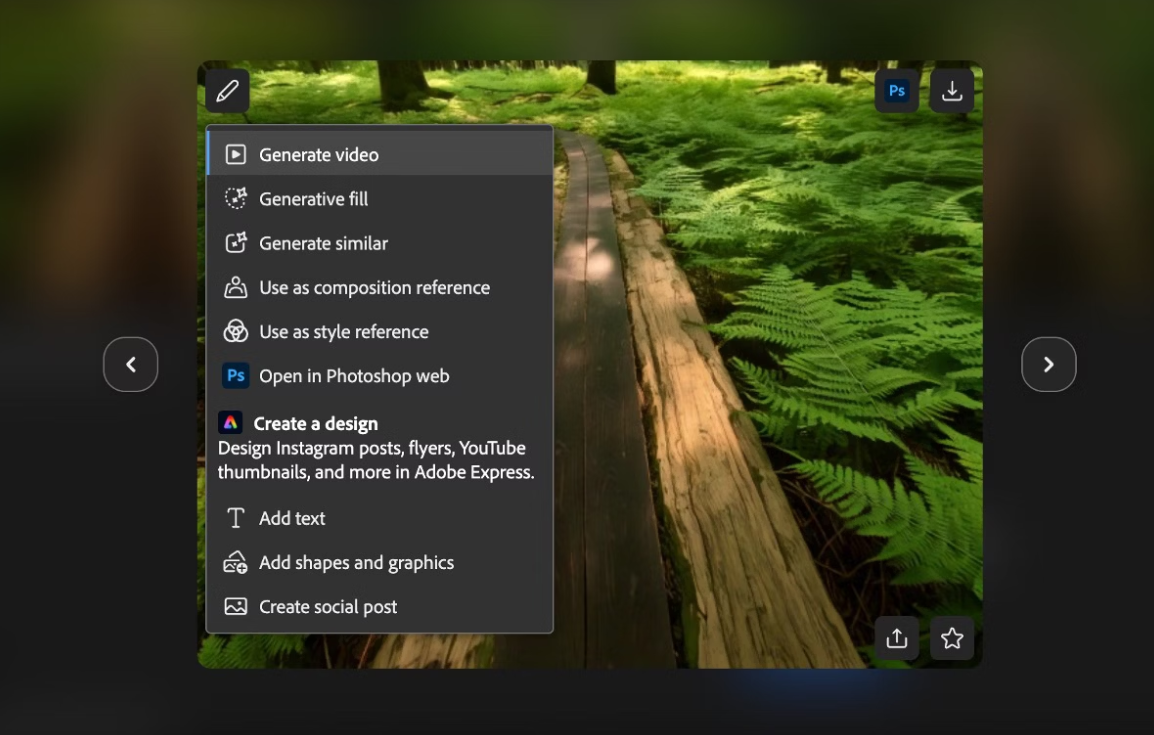Click the composition reference icon

236,287
